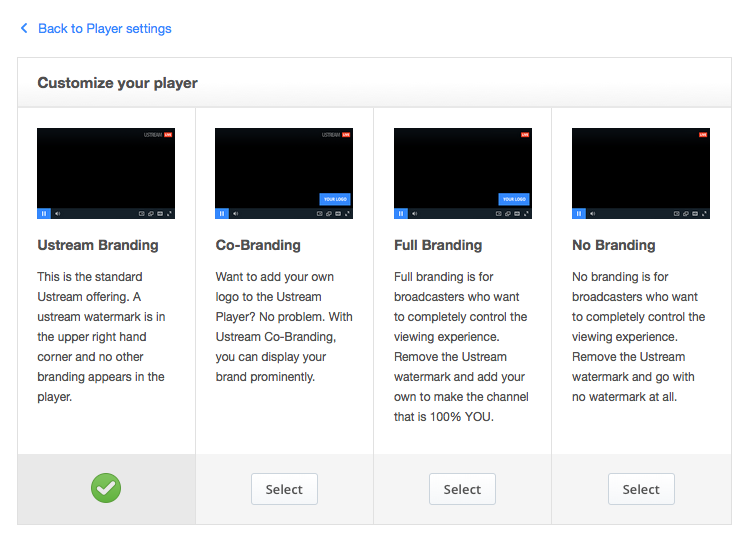Click the YOUR LOGO badge in Full Branding preview
The image size is (745, 535).
[514, 199]
